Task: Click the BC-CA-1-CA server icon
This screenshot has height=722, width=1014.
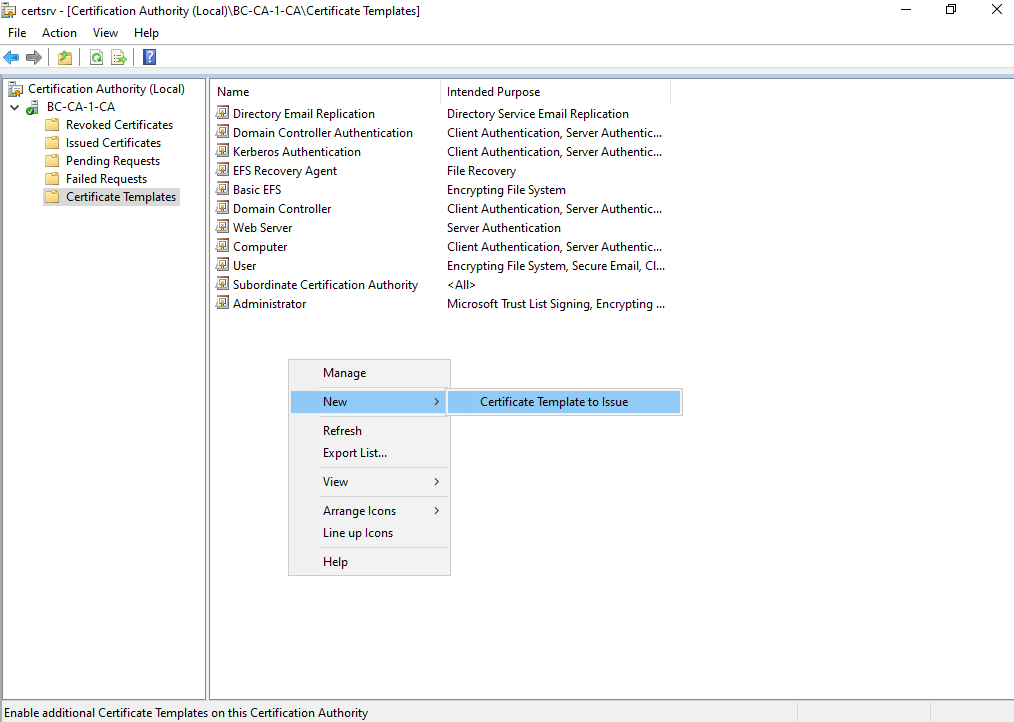Action: (32, 107)
